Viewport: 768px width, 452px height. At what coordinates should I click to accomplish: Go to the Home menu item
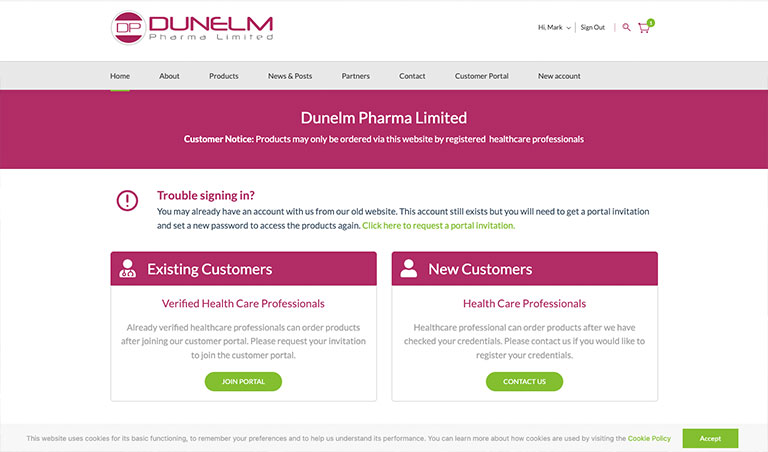coord(120,76)
